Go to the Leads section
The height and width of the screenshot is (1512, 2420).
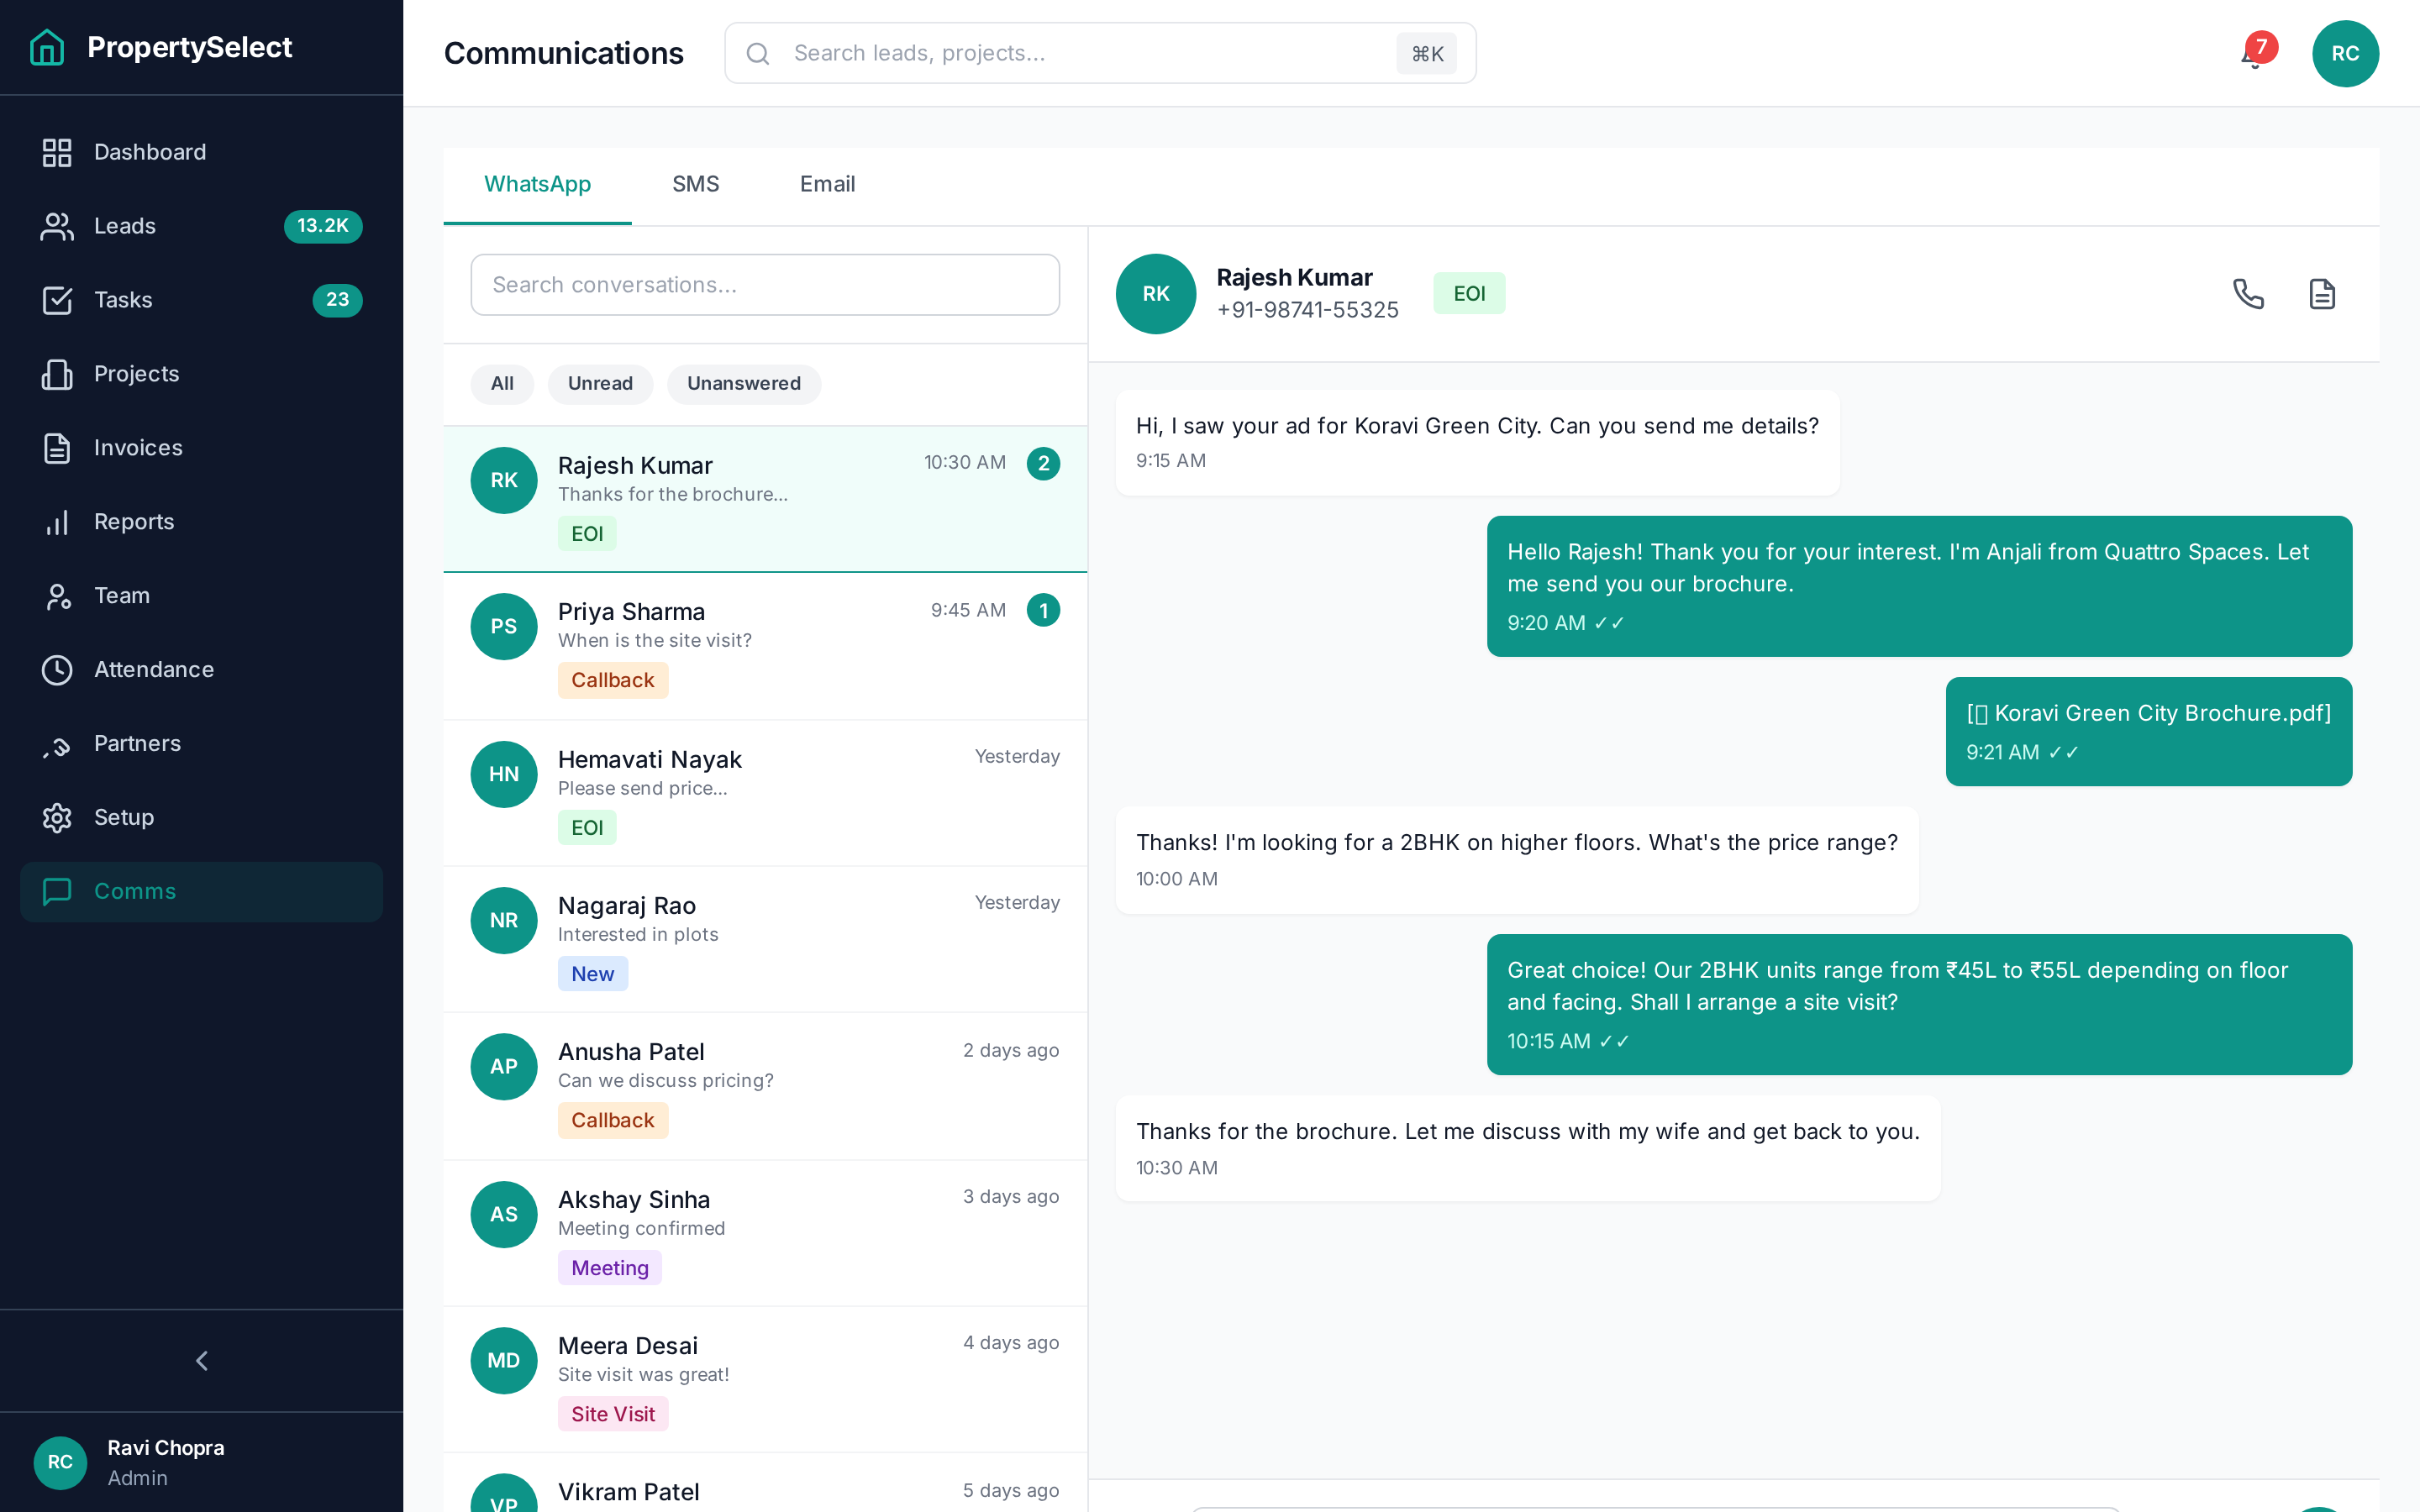pos(201,226)
